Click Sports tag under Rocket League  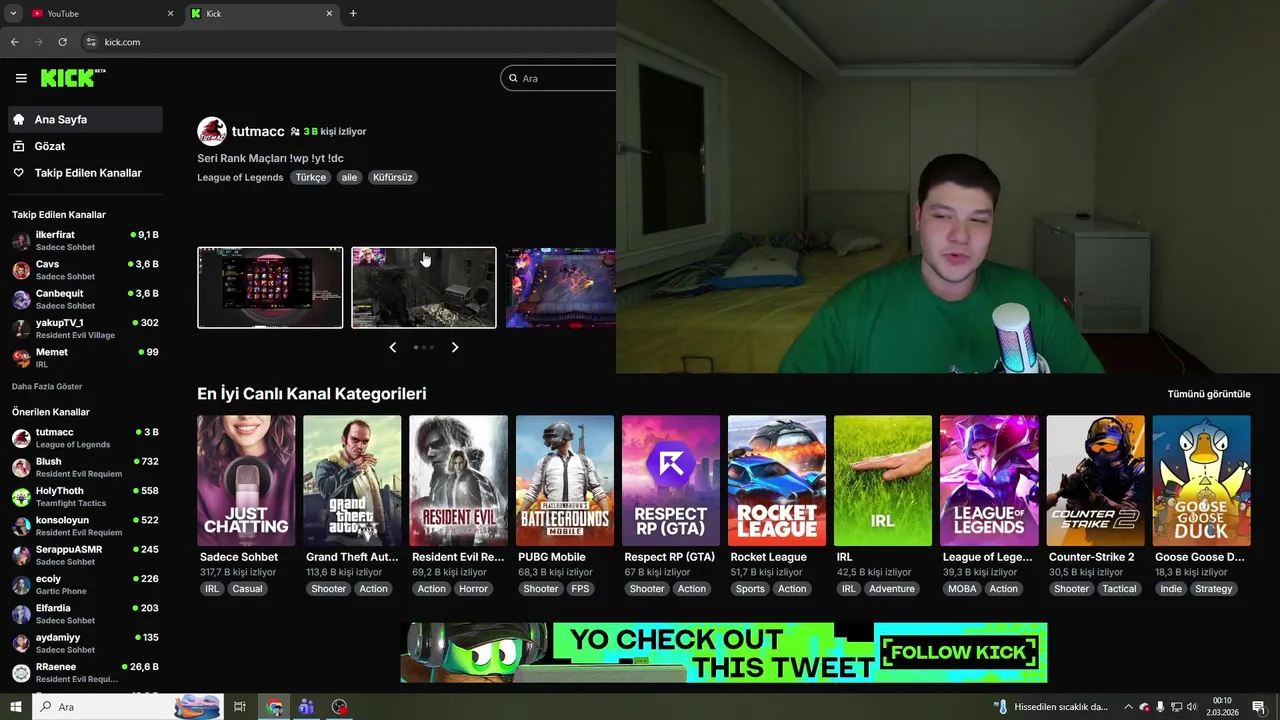[x=750, y=589]
